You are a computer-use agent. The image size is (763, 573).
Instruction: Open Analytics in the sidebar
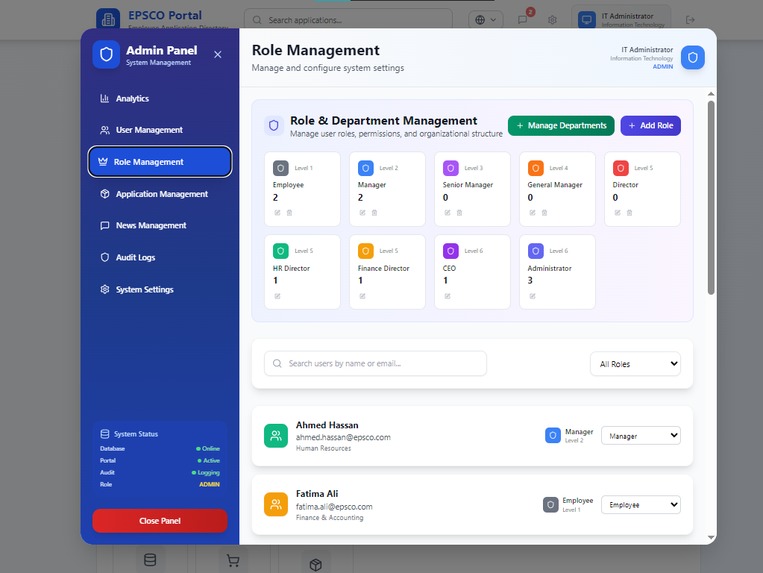pyautogui.click(x=160, y=99)
